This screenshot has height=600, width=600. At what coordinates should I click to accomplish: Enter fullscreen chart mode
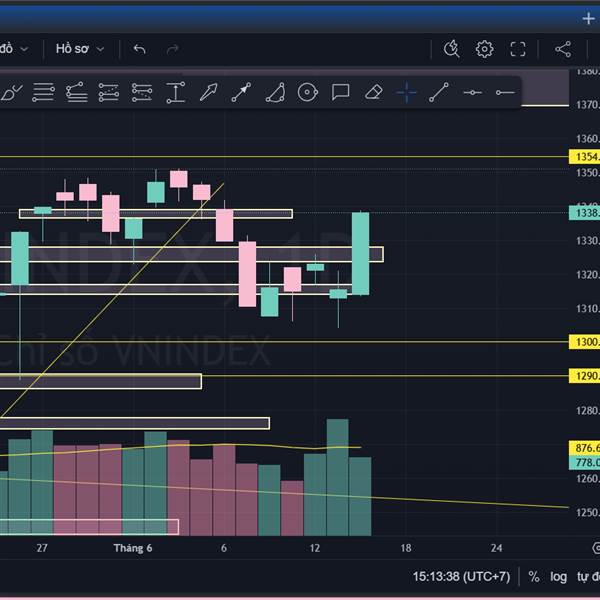[x=518, y=49]
